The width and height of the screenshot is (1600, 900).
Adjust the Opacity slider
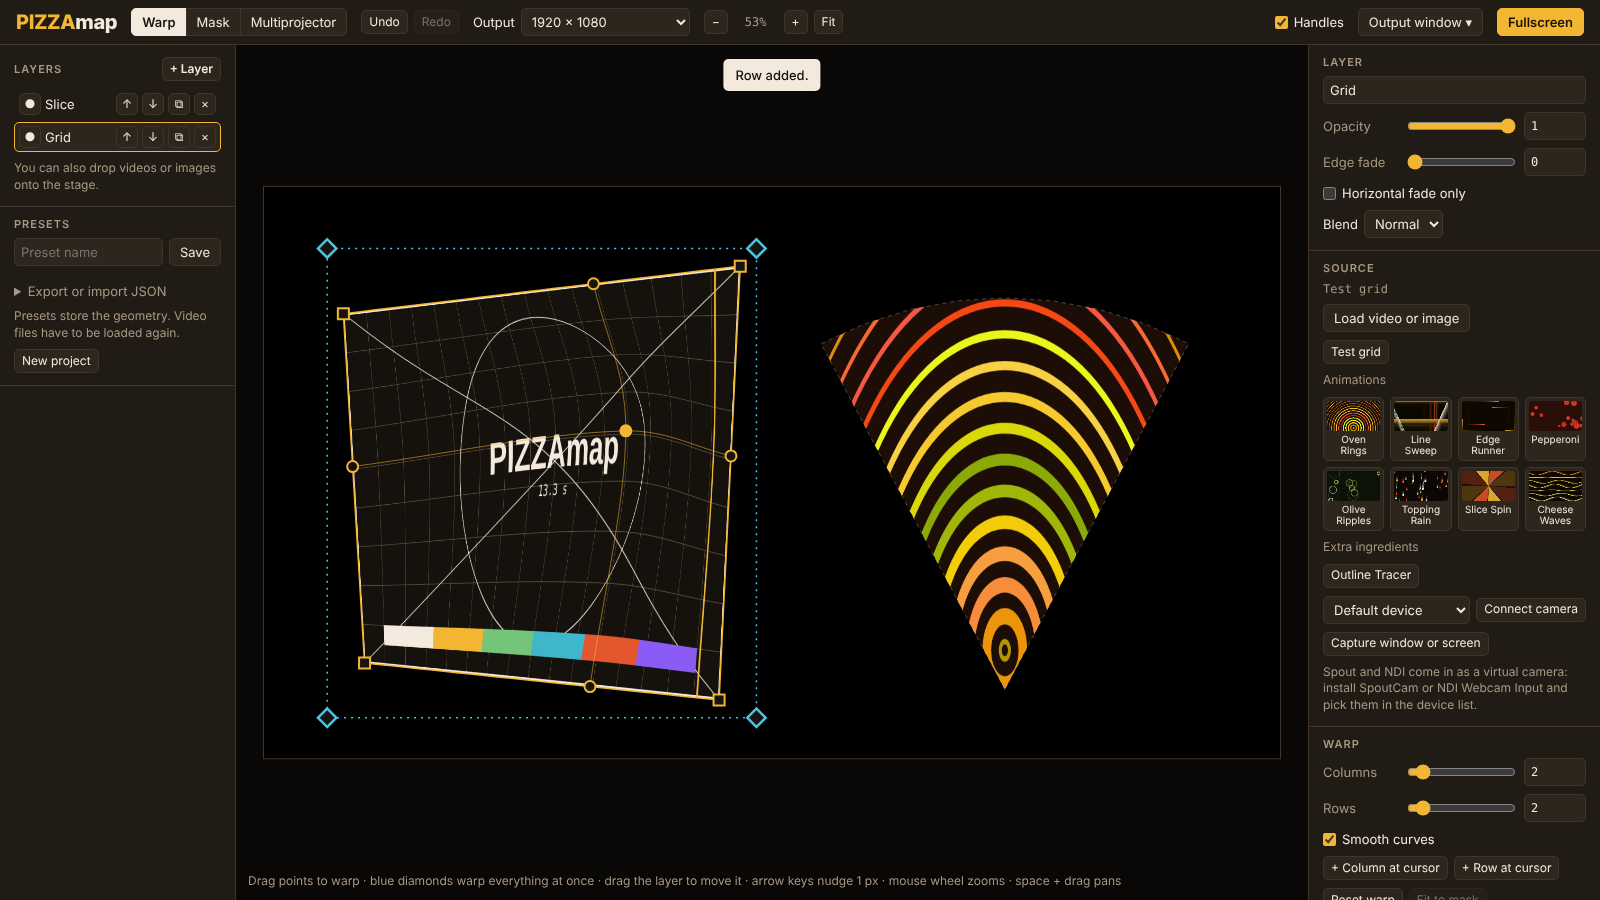point(1461,126)
